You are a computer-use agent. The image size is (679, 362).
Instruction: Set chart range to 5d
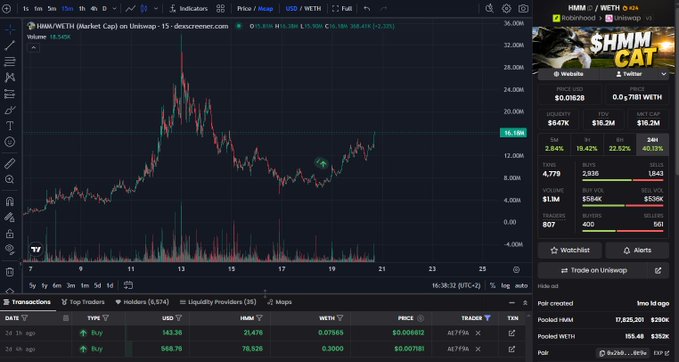(x=98, y=285)
